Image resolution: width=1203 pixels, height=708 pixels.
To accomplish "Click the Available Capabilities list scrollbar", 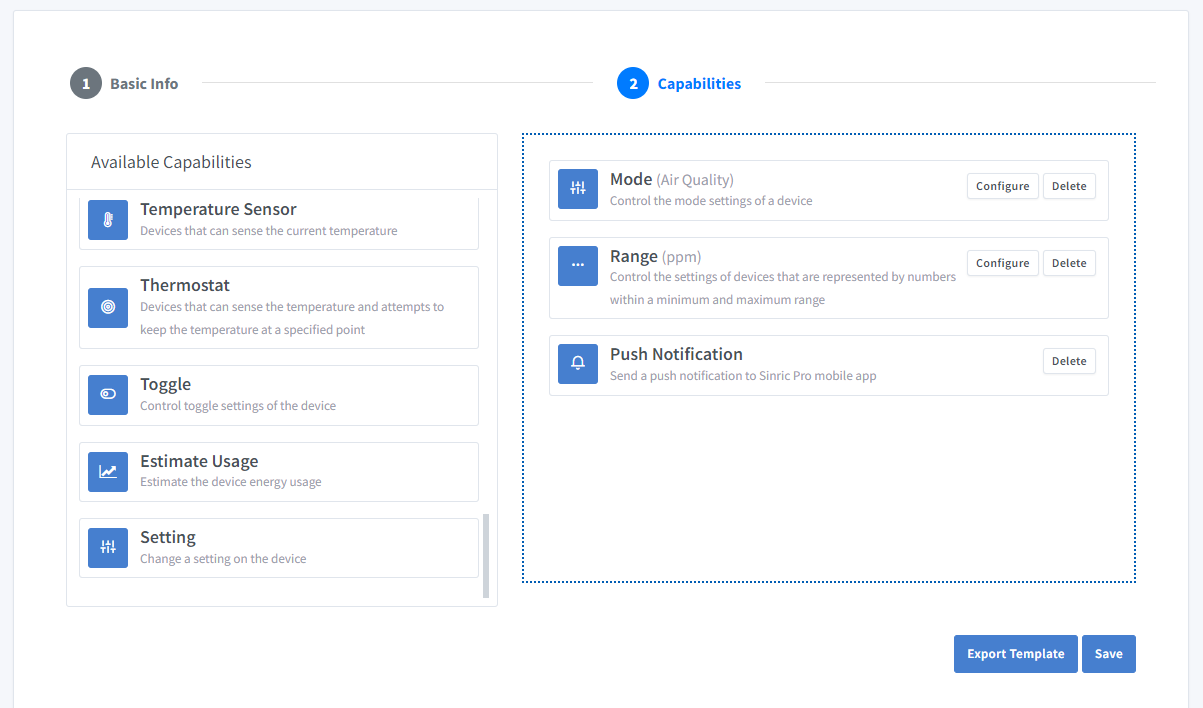I will pyautogui.click(x=486, y=555).
